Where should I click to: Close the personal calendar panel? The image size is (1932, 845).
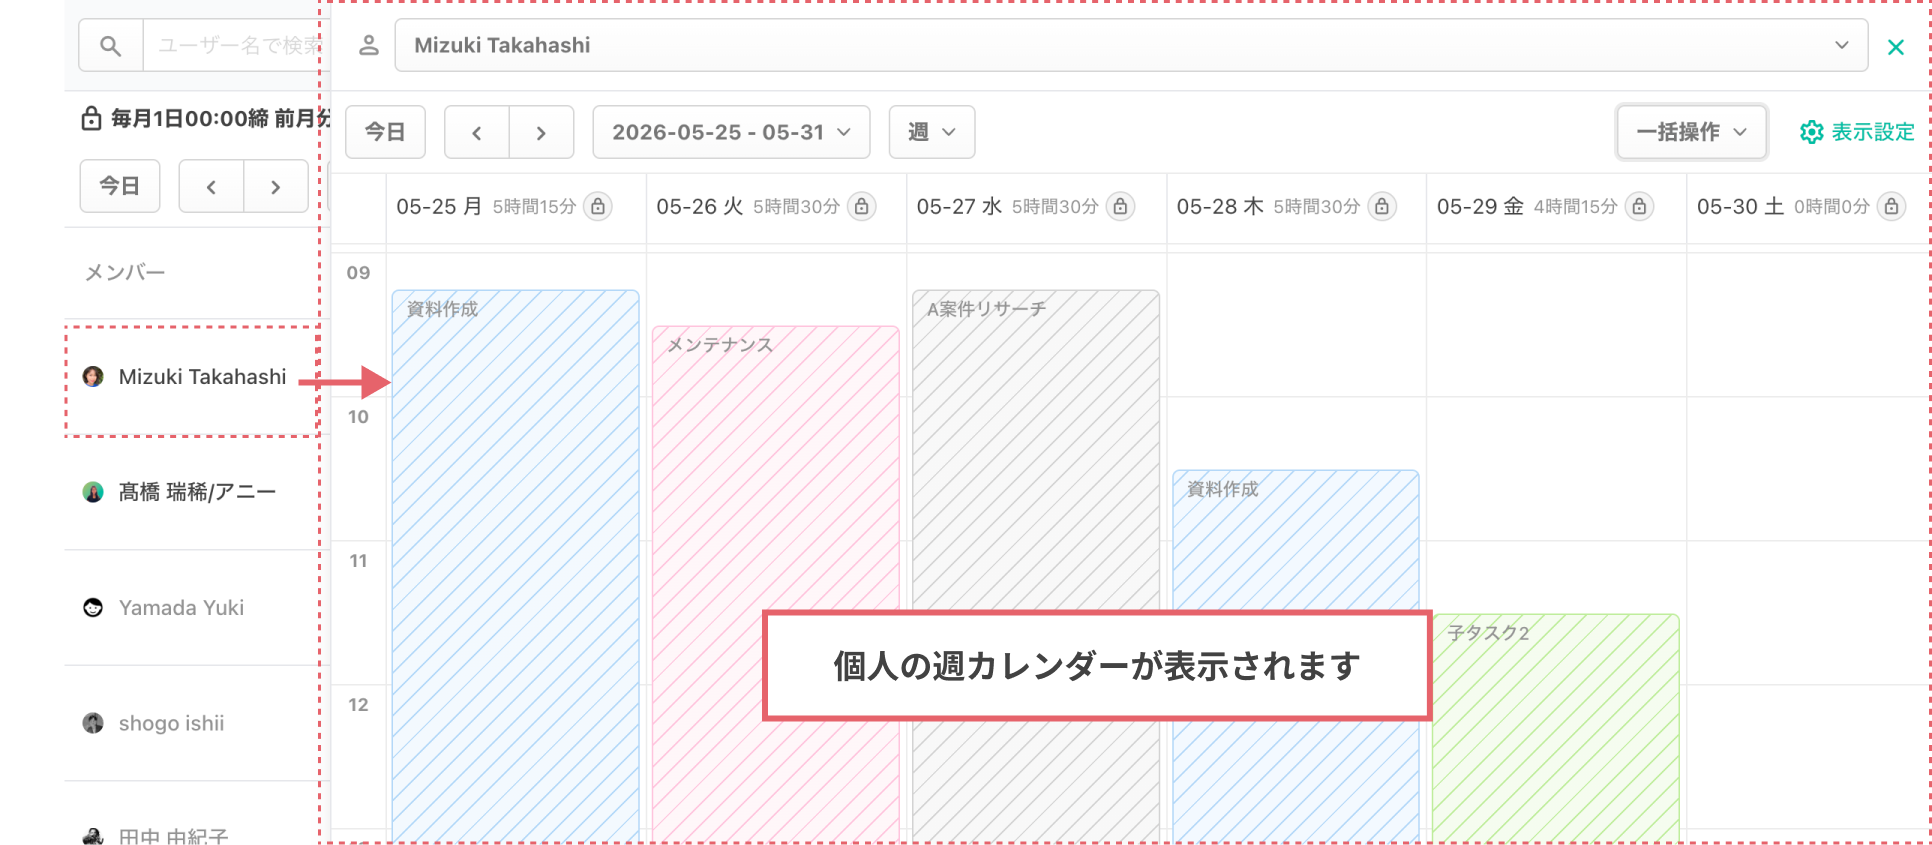click(x=1895, y=47)
